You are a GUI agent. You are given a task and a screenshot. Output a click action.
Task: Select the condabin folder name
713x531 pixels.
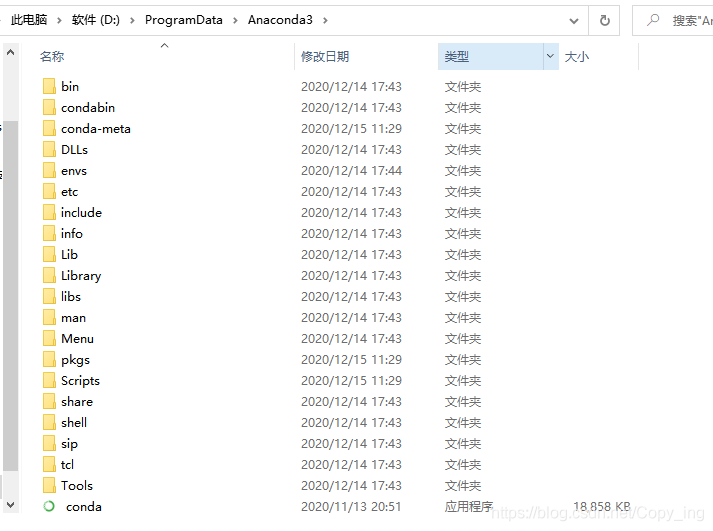(88, 107)
